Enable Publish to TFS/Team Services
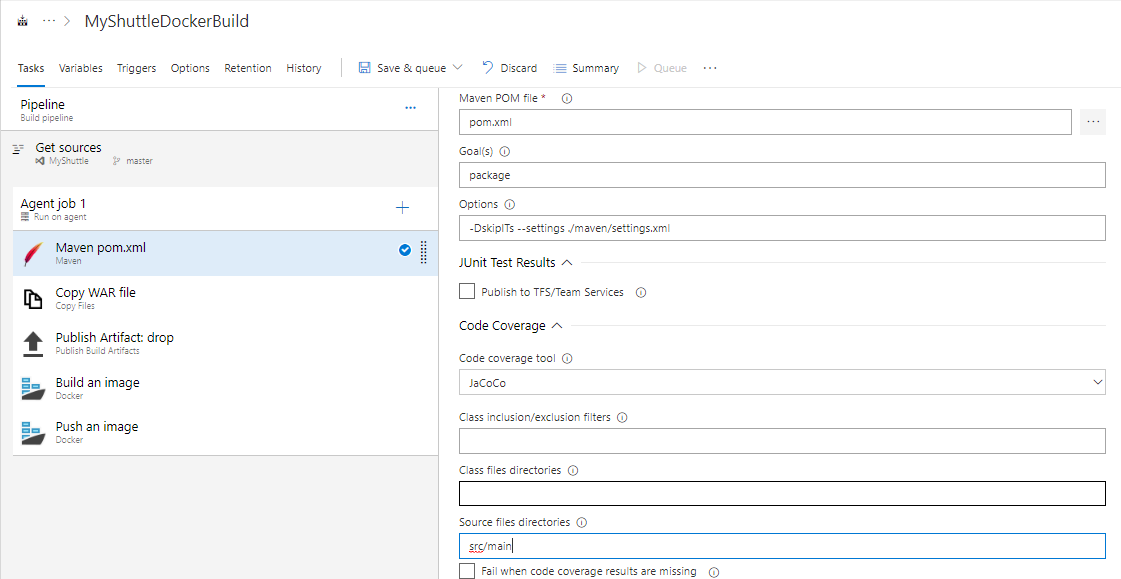The height and width of the screenshot is (579, 1121). (x=467, y=291)
